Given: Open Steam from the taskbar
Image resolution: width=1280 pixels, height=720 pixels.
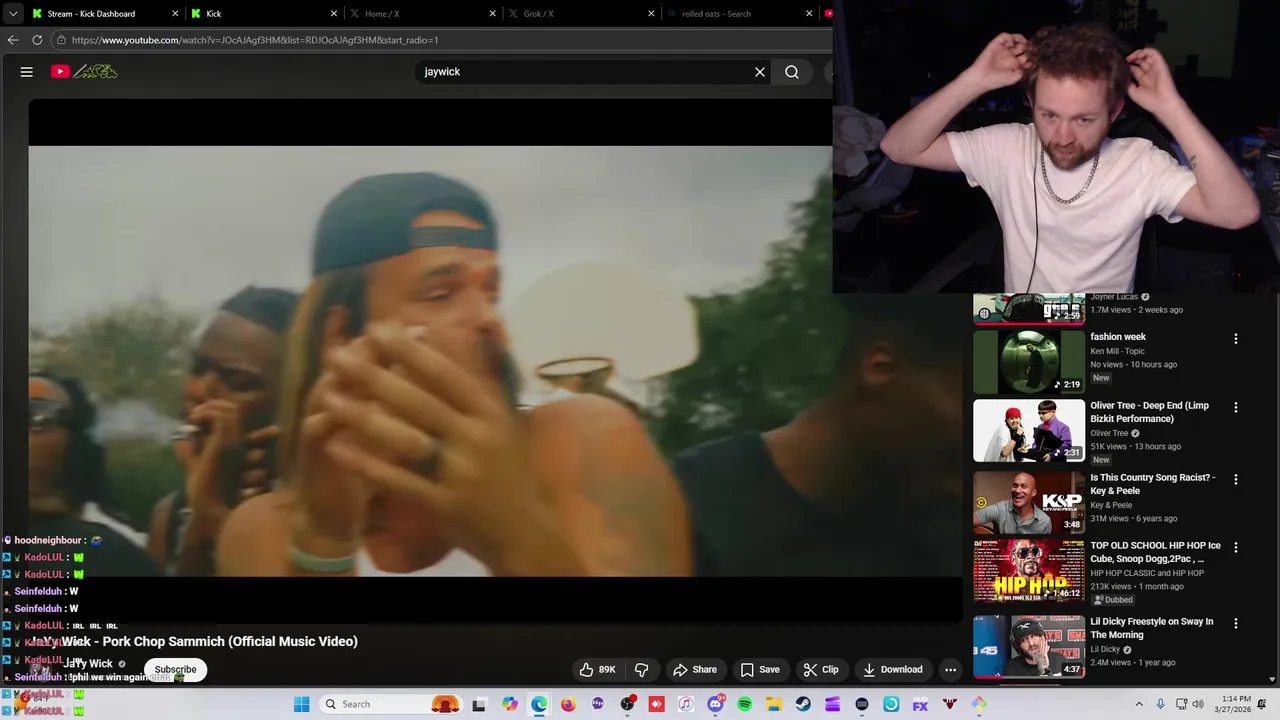Looking at the screenshot, I should [x=803, y=704].
